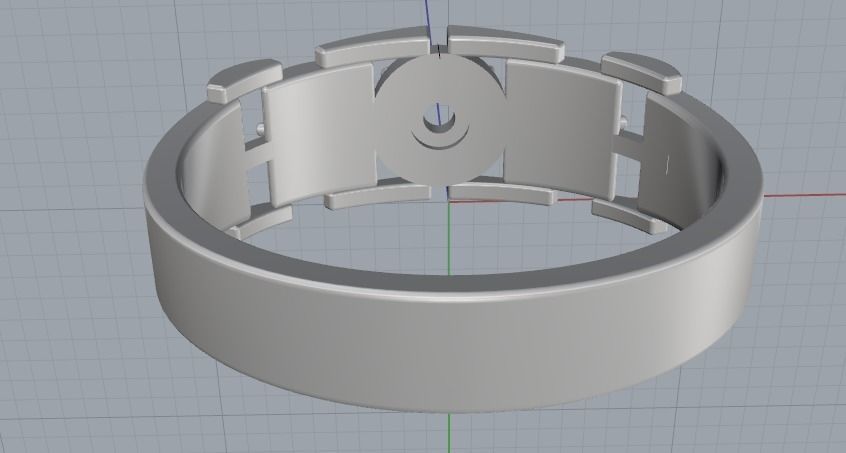
Task: Select the small pin on the right plate's edge
Action: tap(624, 122)
